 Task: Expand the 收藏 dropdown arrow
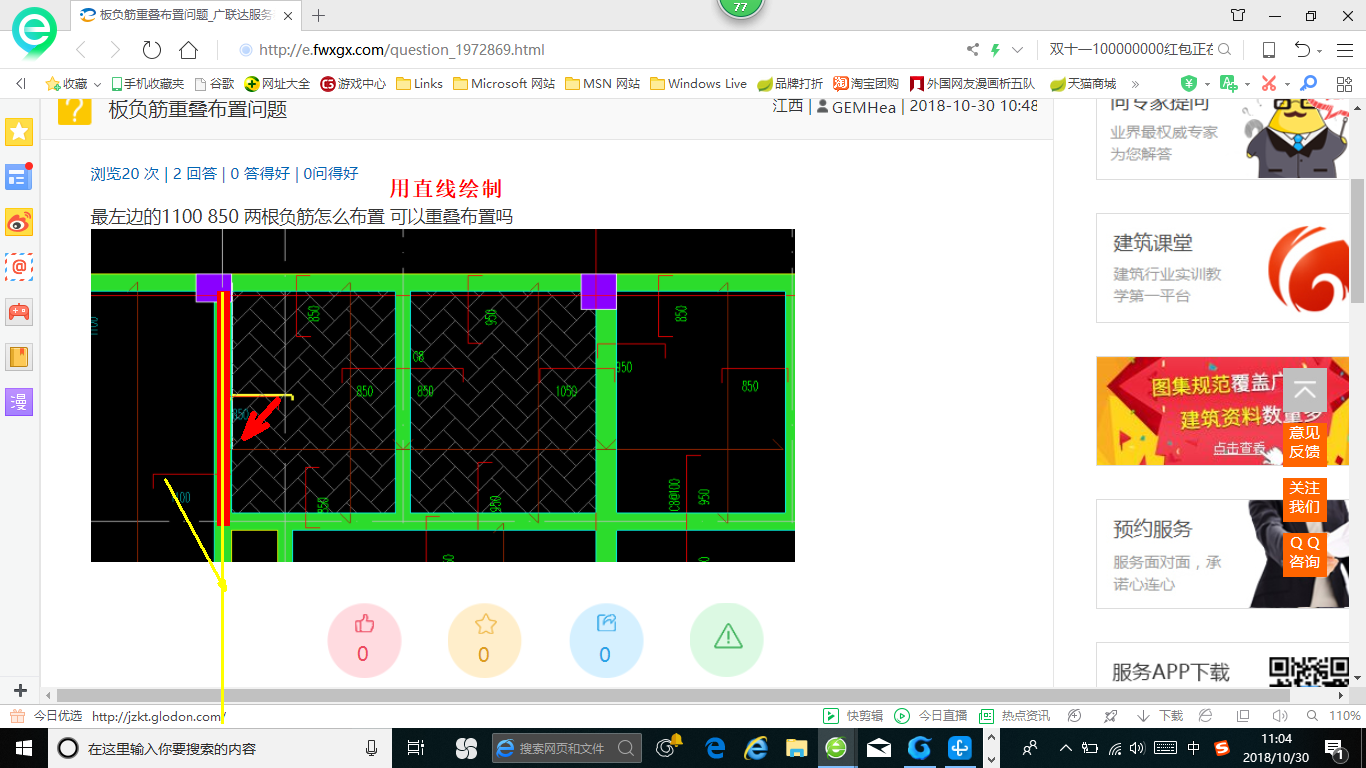coord(98,84)
